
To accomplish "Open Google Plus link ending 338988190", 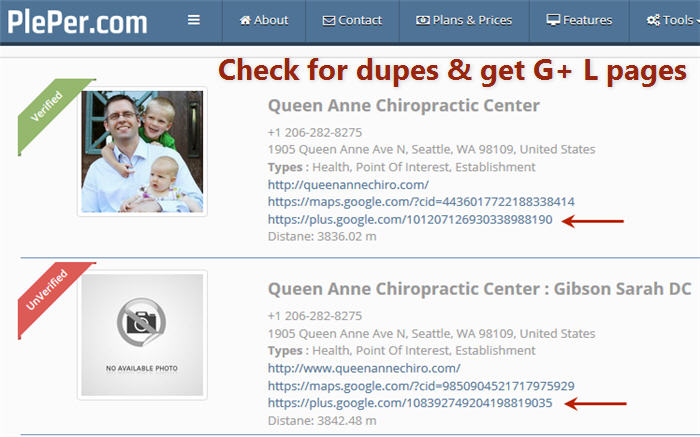I will (x=410, y=220).
